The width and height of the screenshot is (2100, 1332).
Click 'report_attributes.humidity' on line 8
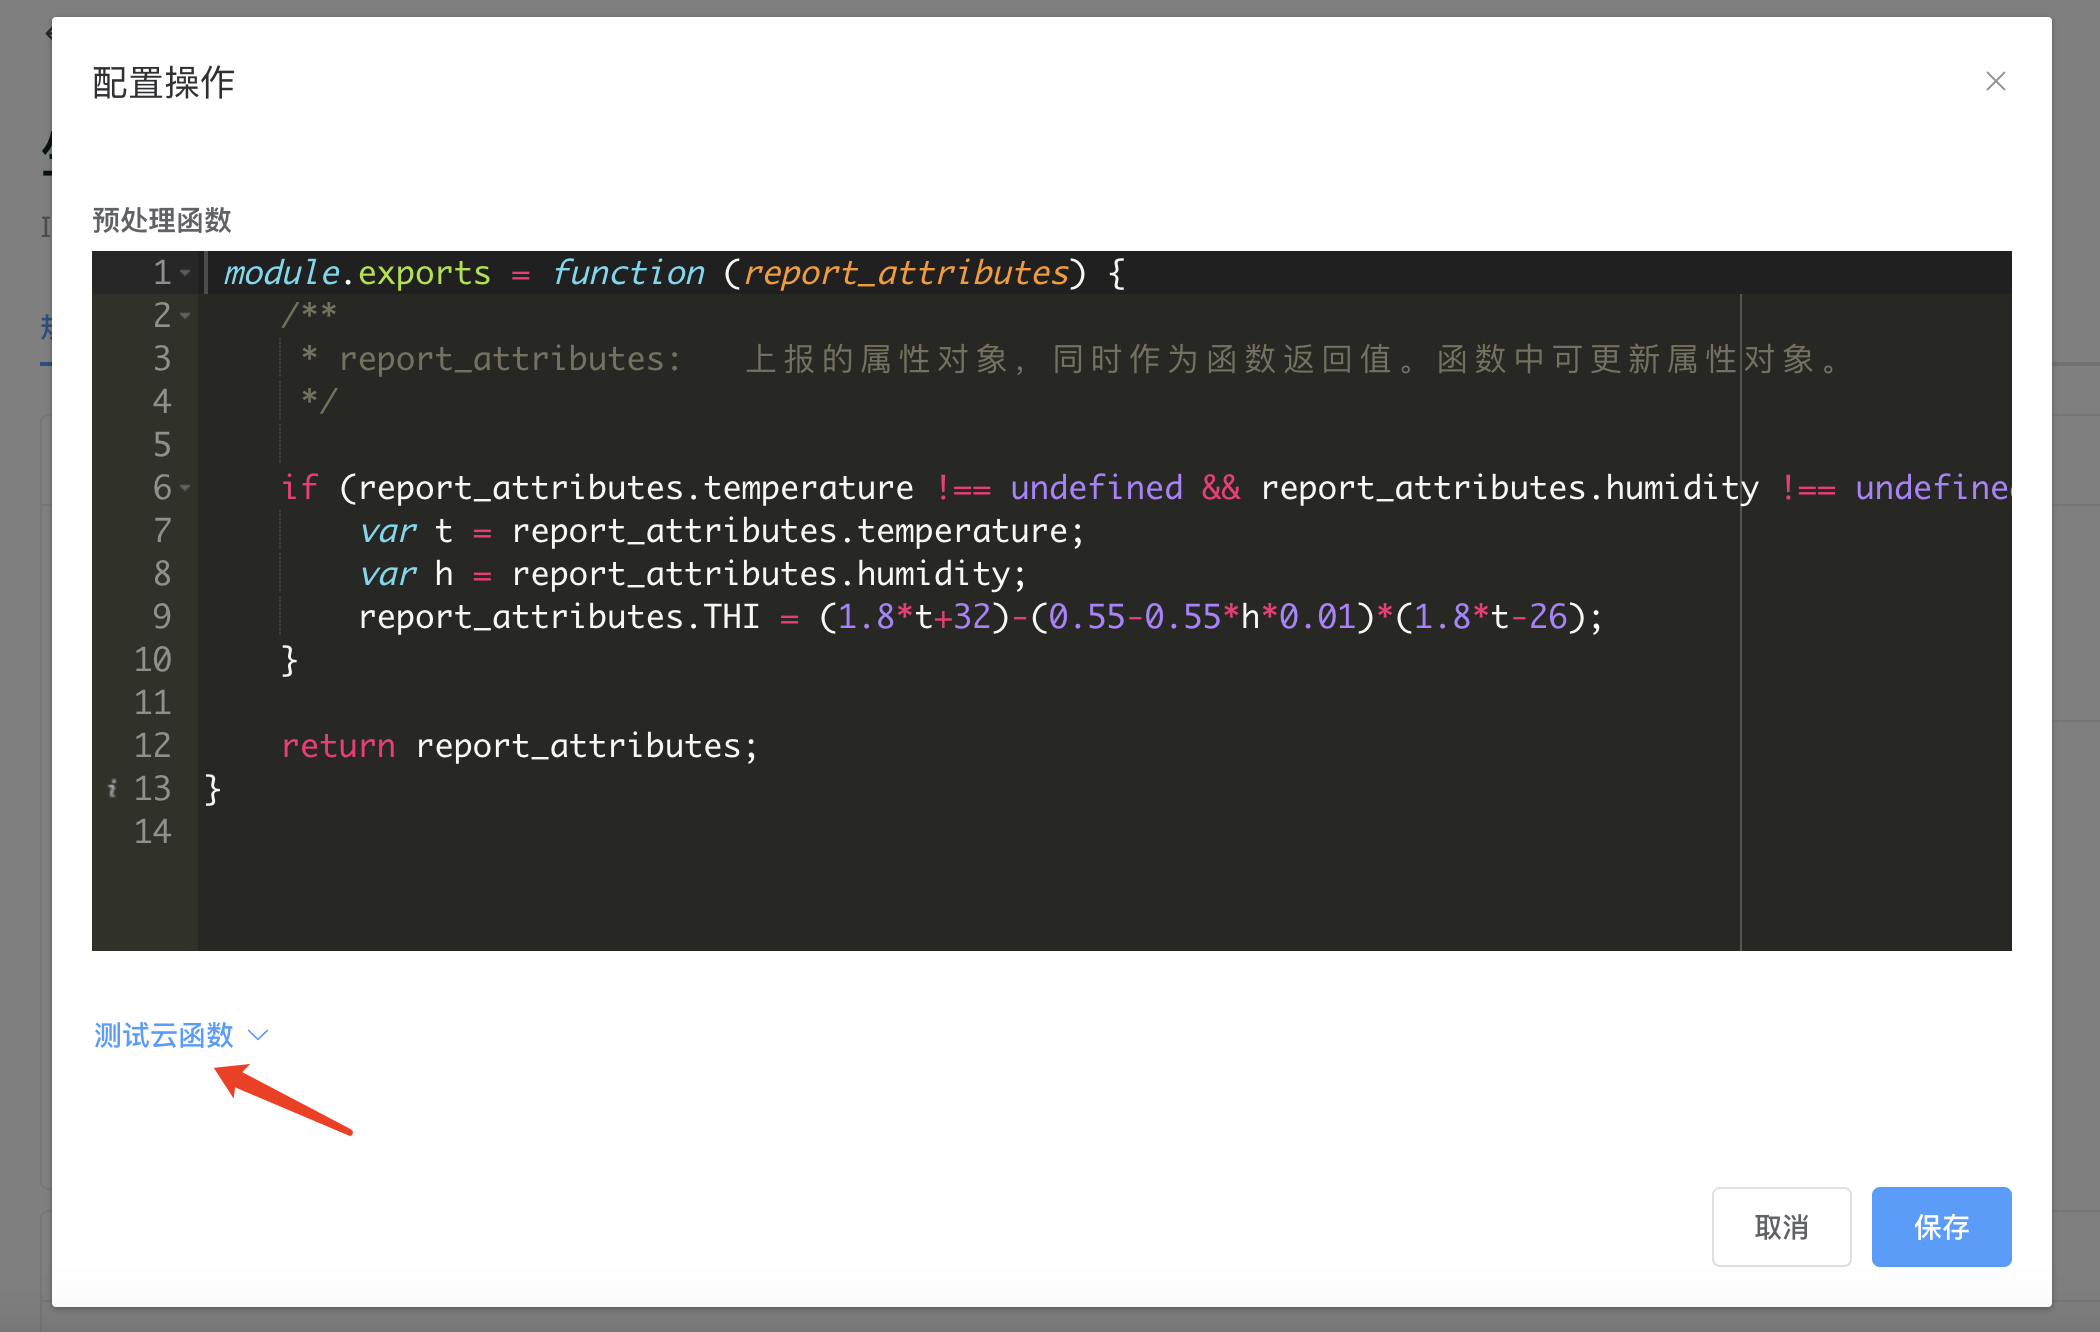(x=761, y=574)
